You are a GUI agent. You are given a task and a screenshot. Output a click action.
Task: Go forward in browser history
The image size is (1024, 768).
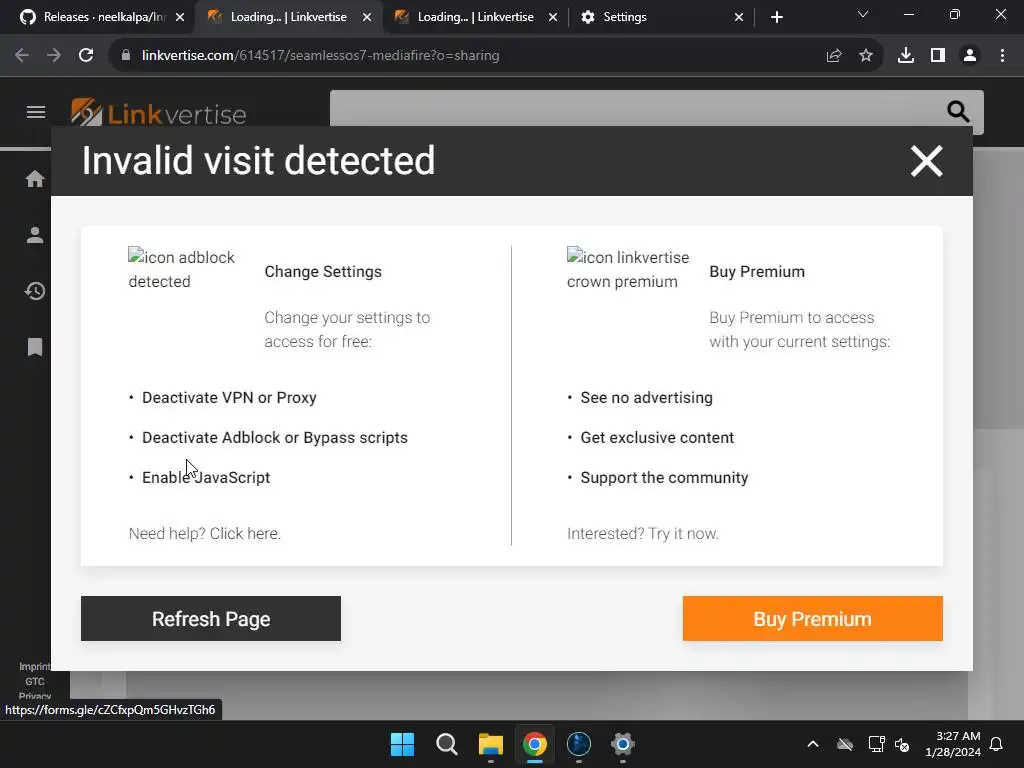tap(54, 56)
